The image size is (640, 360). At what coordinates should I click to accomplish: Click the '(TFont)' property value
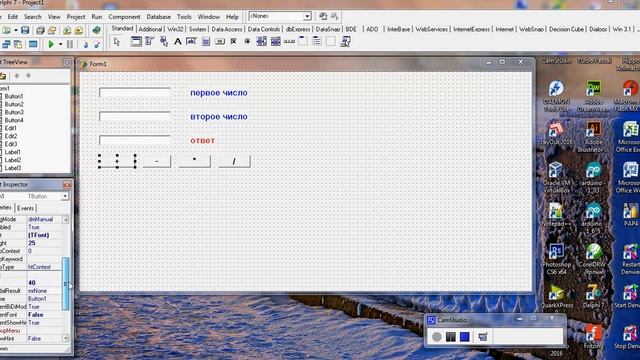coord(39,235)
